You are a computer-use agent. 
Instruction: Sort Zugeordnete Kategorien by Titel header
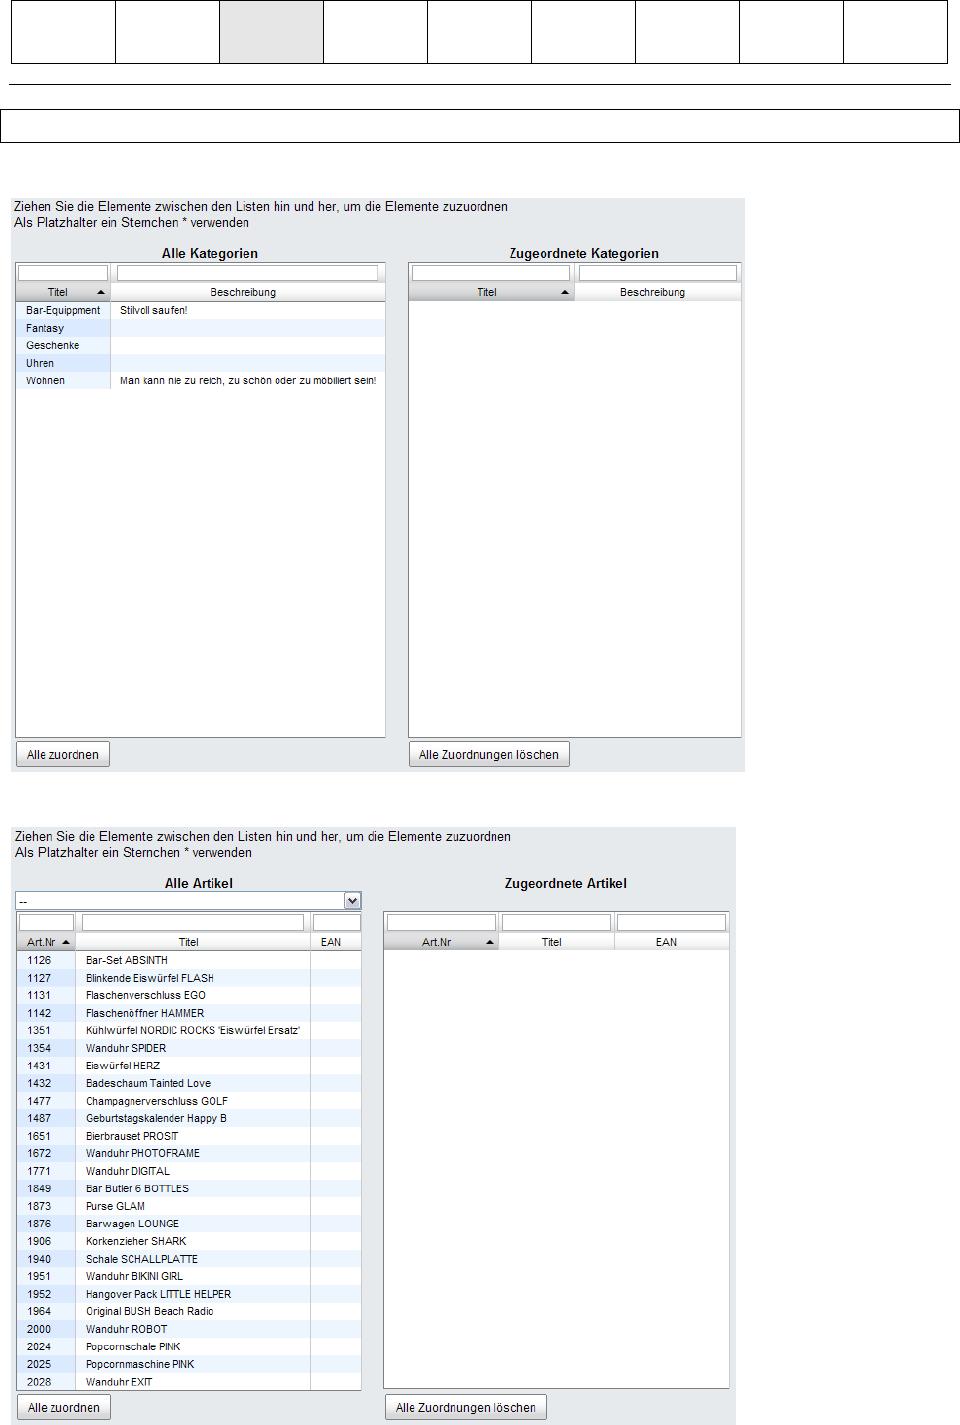click(x=491, y=292)
